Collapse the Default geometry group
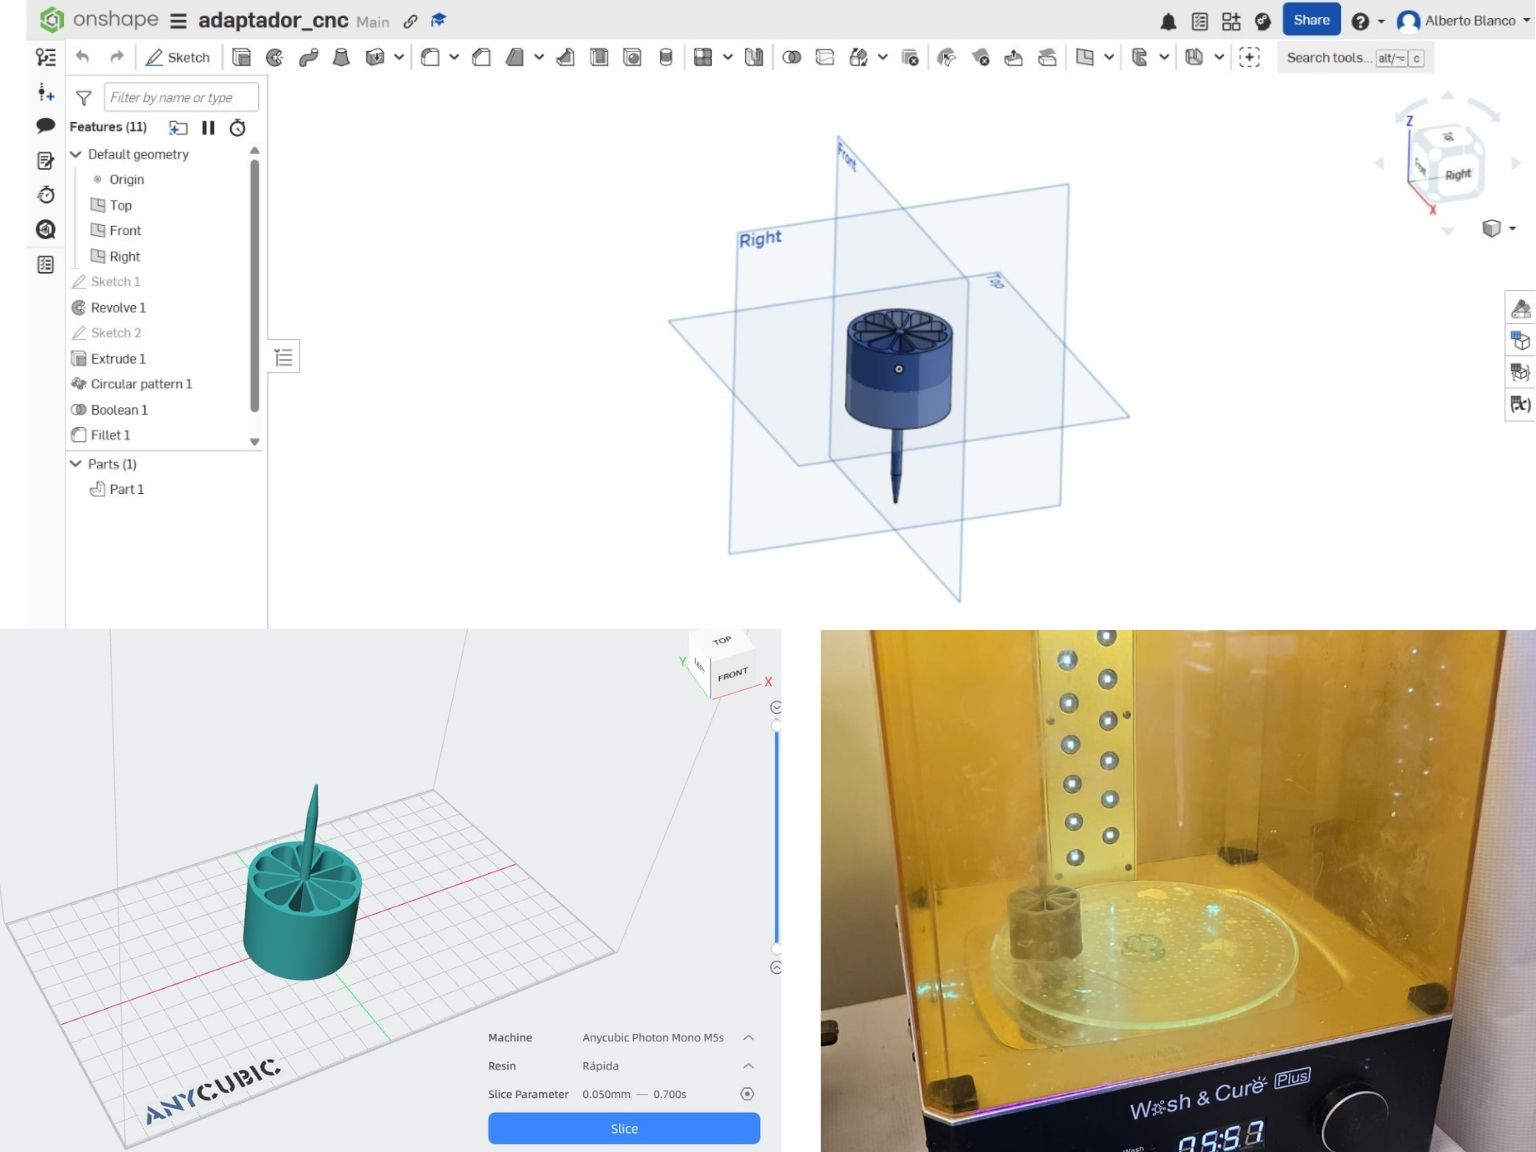This screenshot has width=1536, height=1152. (76, 154)
